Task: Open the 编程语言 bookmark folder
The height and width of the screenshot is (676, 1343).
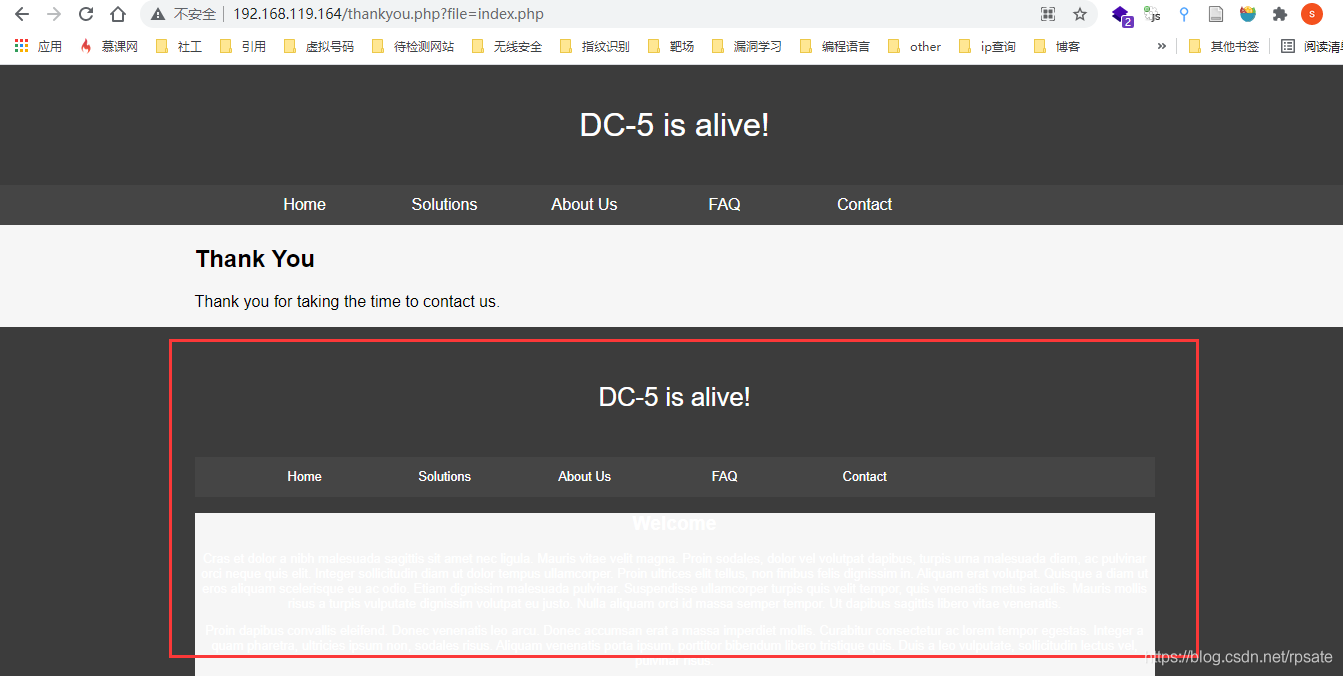Action: pyautogui.click(x=835, y=46)
